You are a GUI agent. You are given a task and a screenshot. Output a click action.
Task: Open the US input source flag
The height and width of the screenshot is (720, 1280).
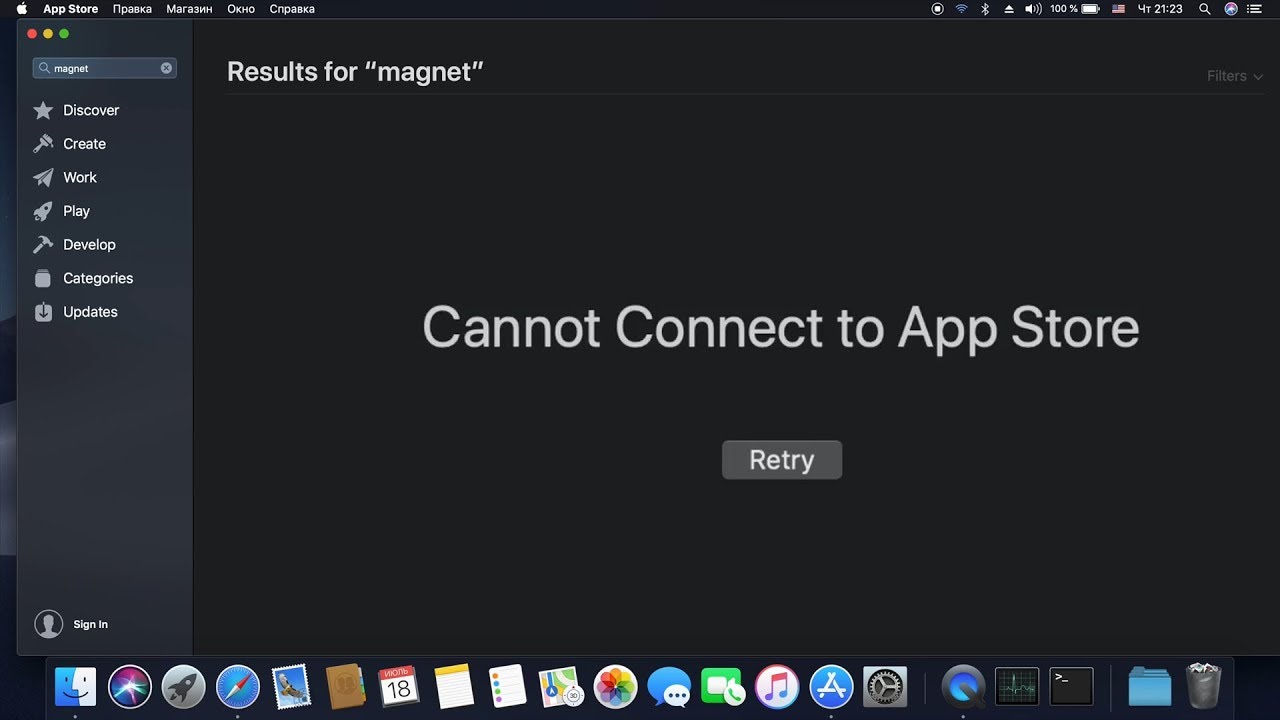[x=1118, y=9]
